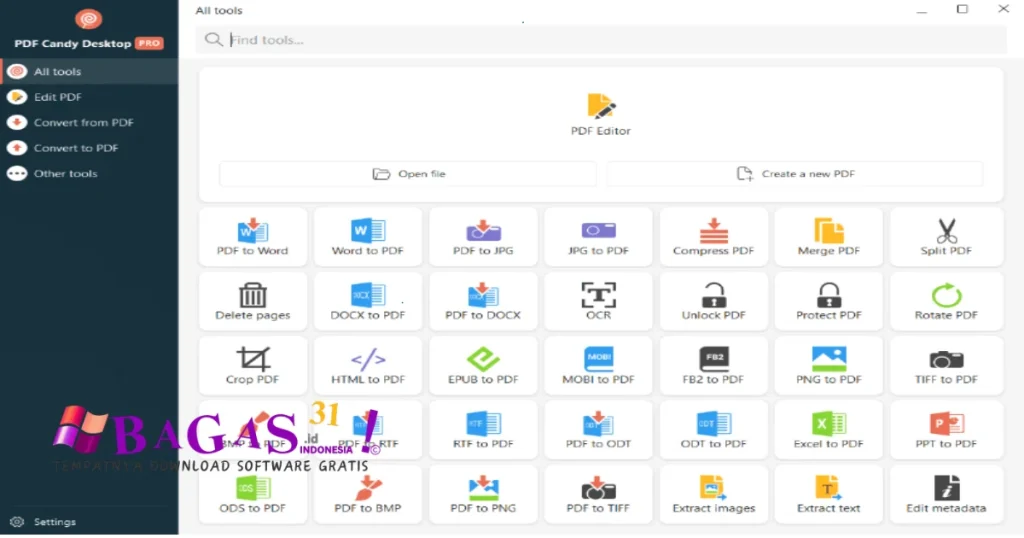This screenshot has height=538, width=1024.
Task: Focus the Find tools search field
Action: [601, 40]
